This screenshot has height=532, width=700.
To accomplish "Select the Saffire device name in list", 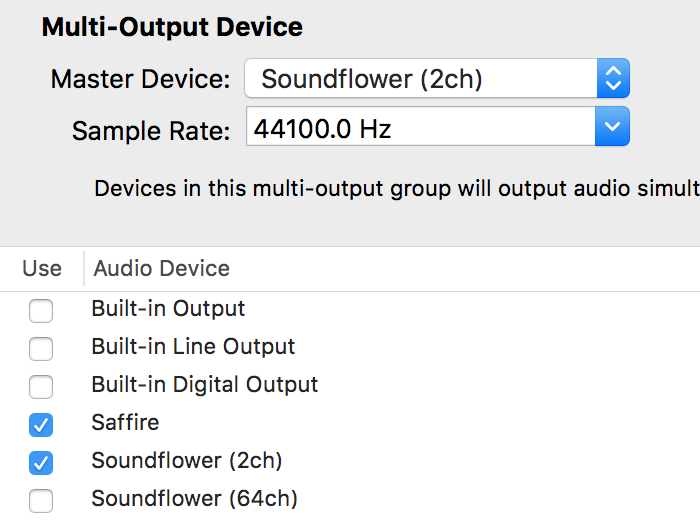I will coord(125,422).
